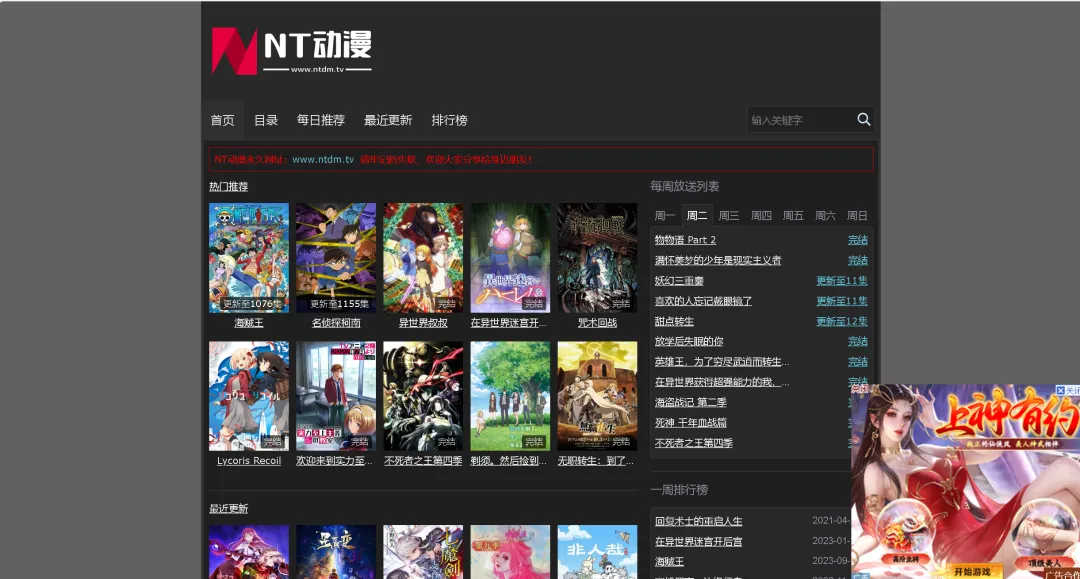Open the 异世界叔叔 poster image
The width and height of the screenshot is (1080, 579).
(423, 257)
